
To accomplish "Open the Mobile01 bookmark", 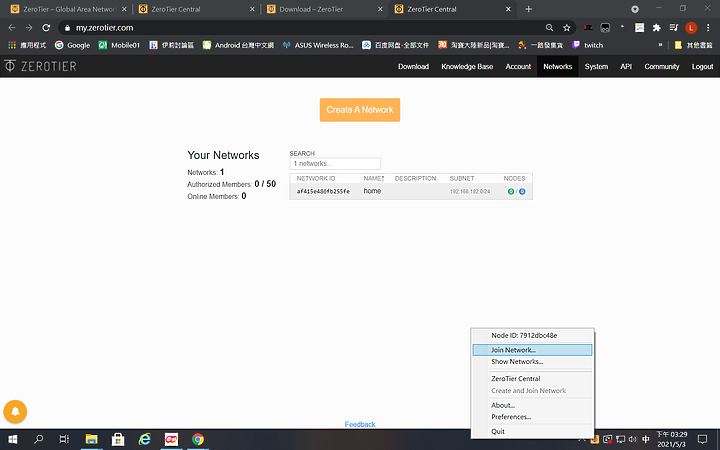I will point(119,45).
